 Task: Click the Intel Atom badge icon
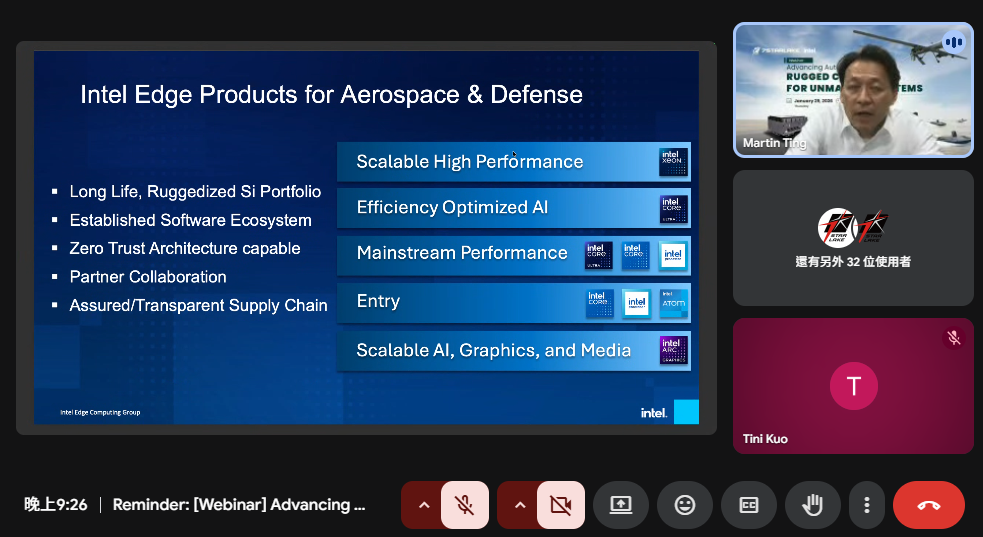click(673, 303)
